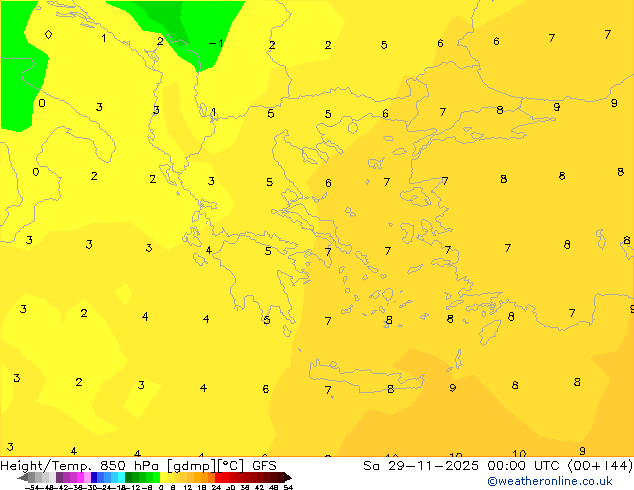The height and width of the screenshot is (490, 634).
Task: Pick the bright magenta legend swatch
Action: [80, 478]
